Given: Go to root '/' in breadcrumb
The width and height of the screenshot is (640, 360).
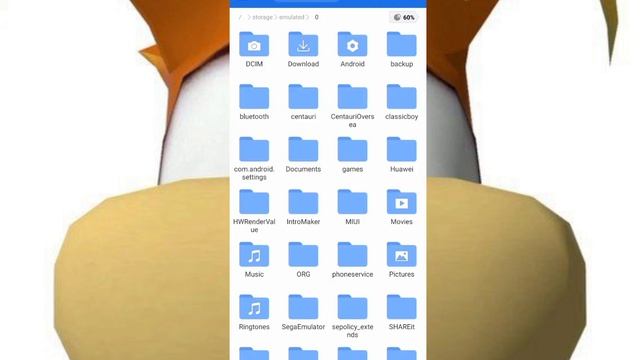Looking at the screenshot, I should point(240,17).
